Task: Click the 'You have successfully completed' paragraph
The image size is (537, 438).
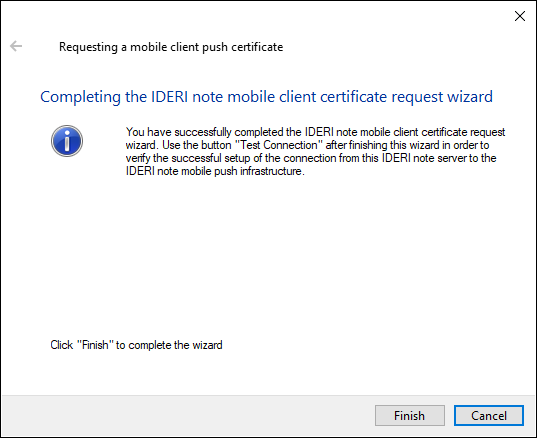Action: click(x=315, y=151)
